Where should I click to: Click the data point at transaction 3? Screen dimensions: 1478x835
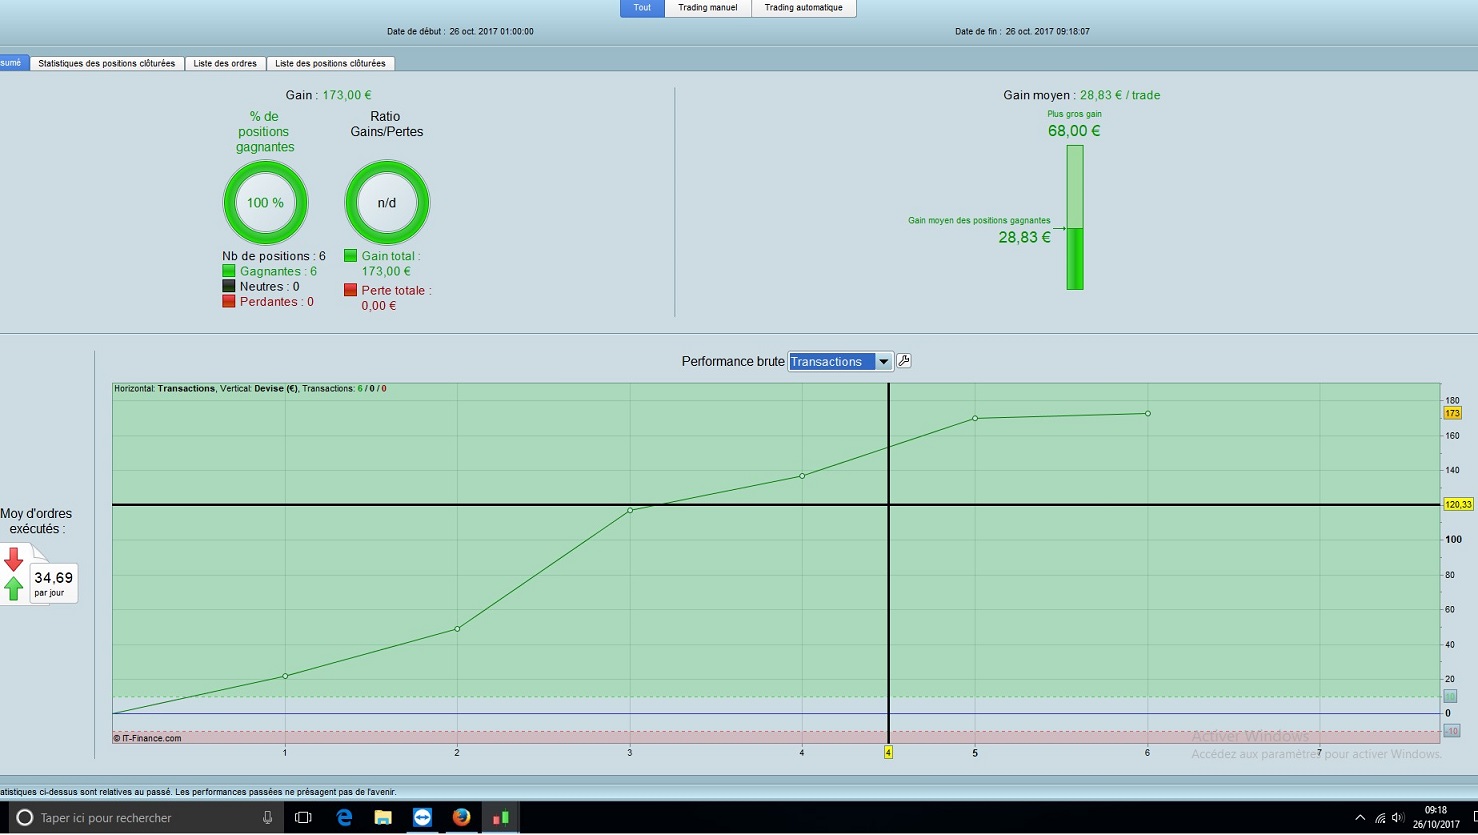pyautogui.click(x=630, y=511)
